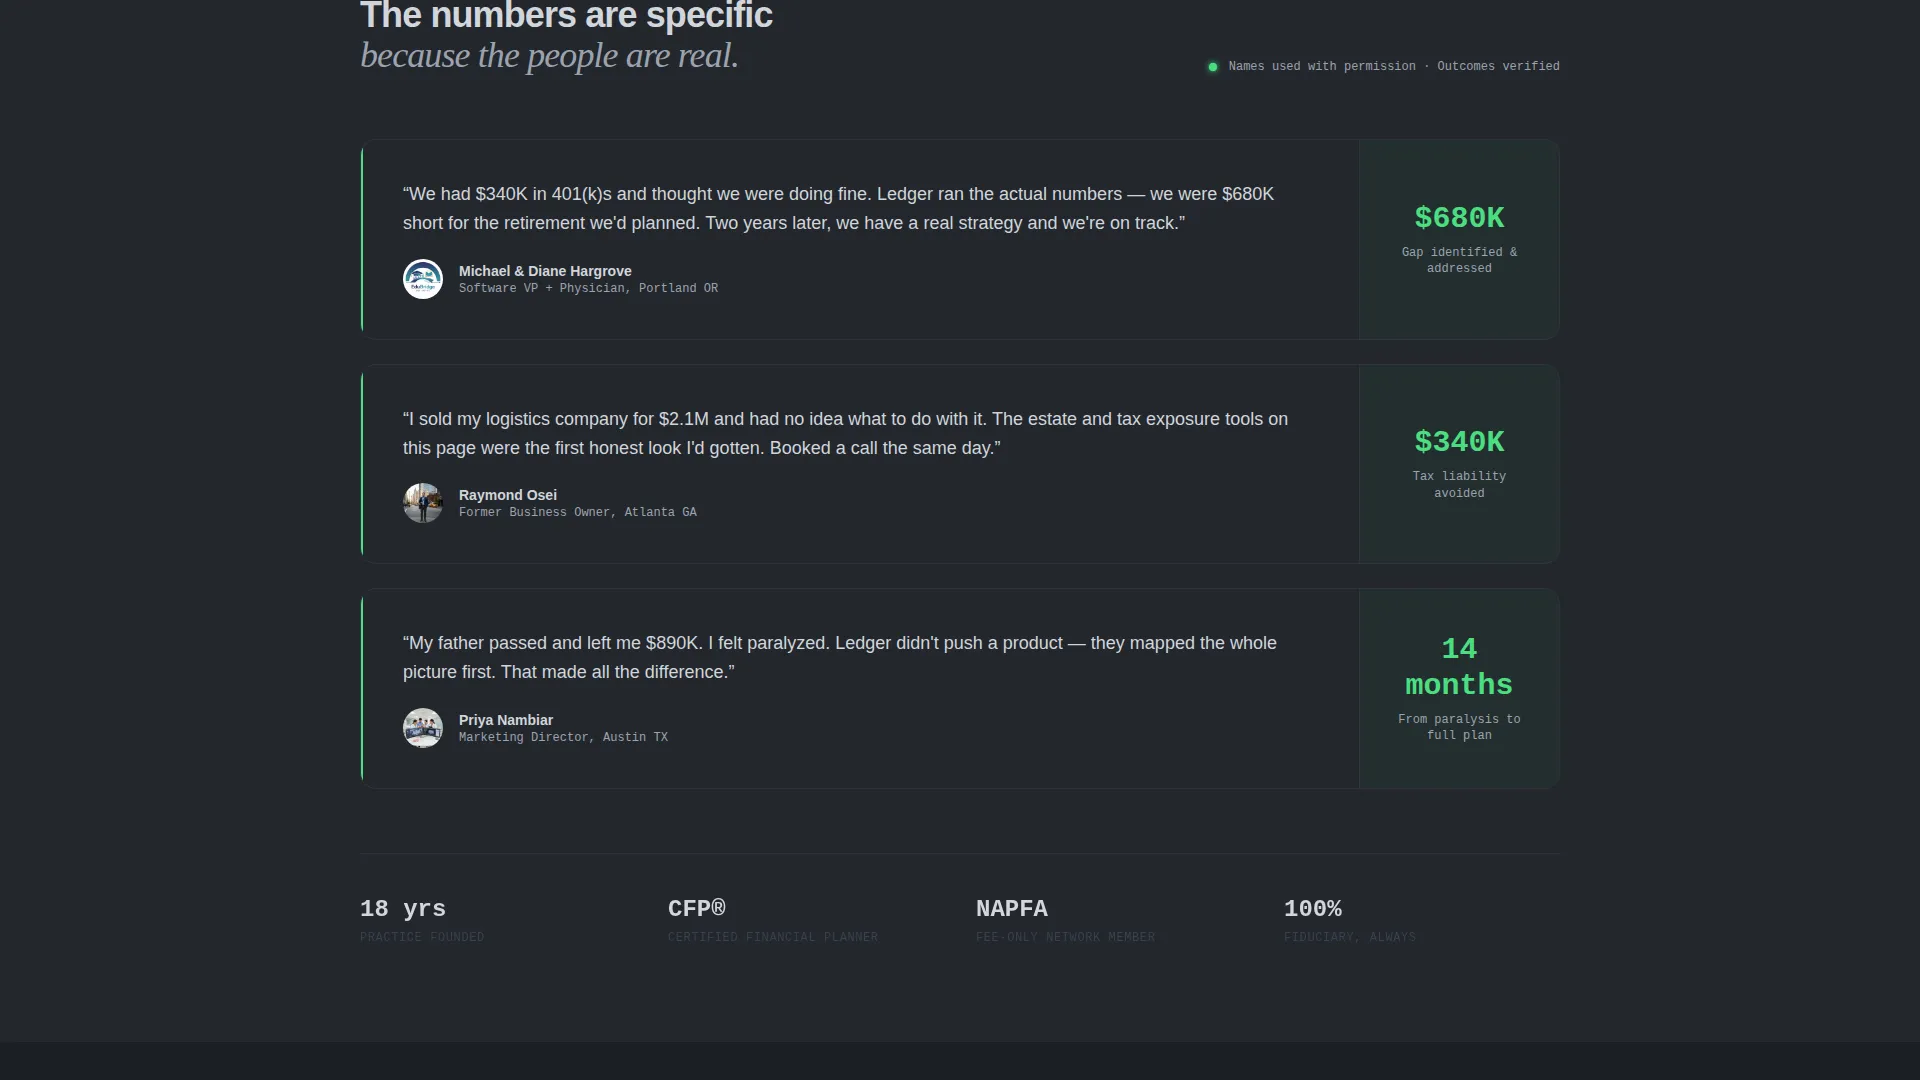1920x1080 pixels.
Task: Select the 14 months stat panel
Action: point(1459,689)
